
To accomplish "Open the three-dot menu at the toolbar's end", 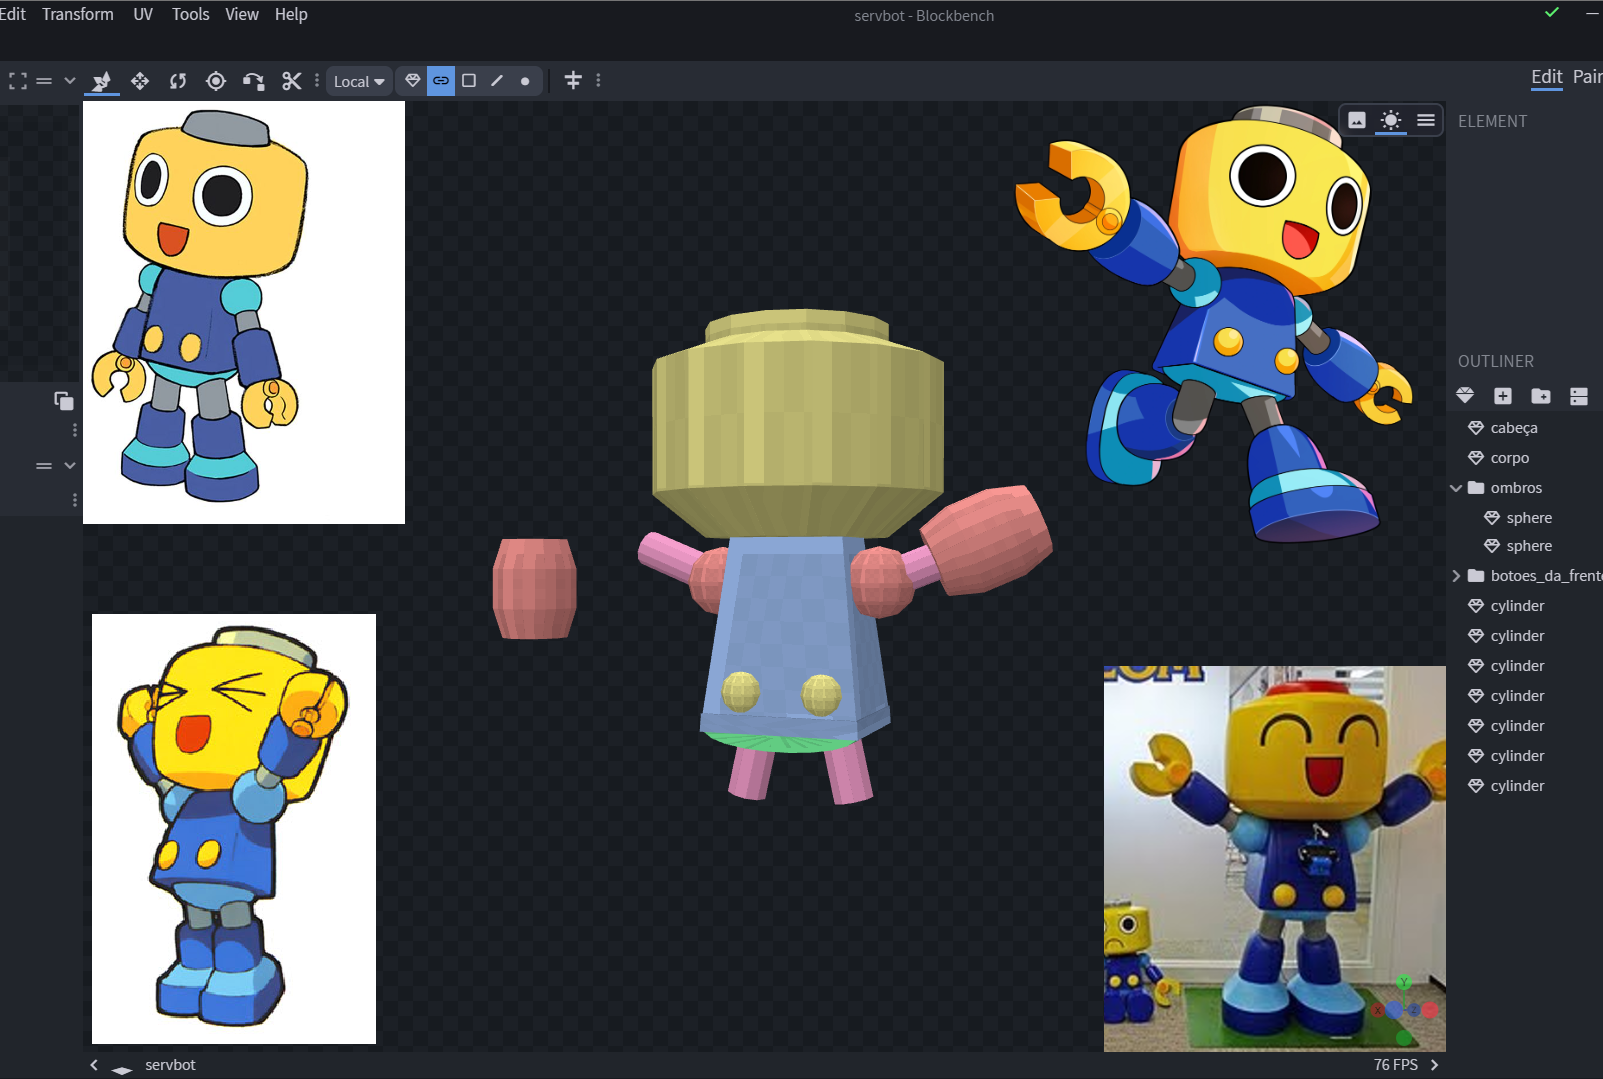I will [x=599, y=80].
